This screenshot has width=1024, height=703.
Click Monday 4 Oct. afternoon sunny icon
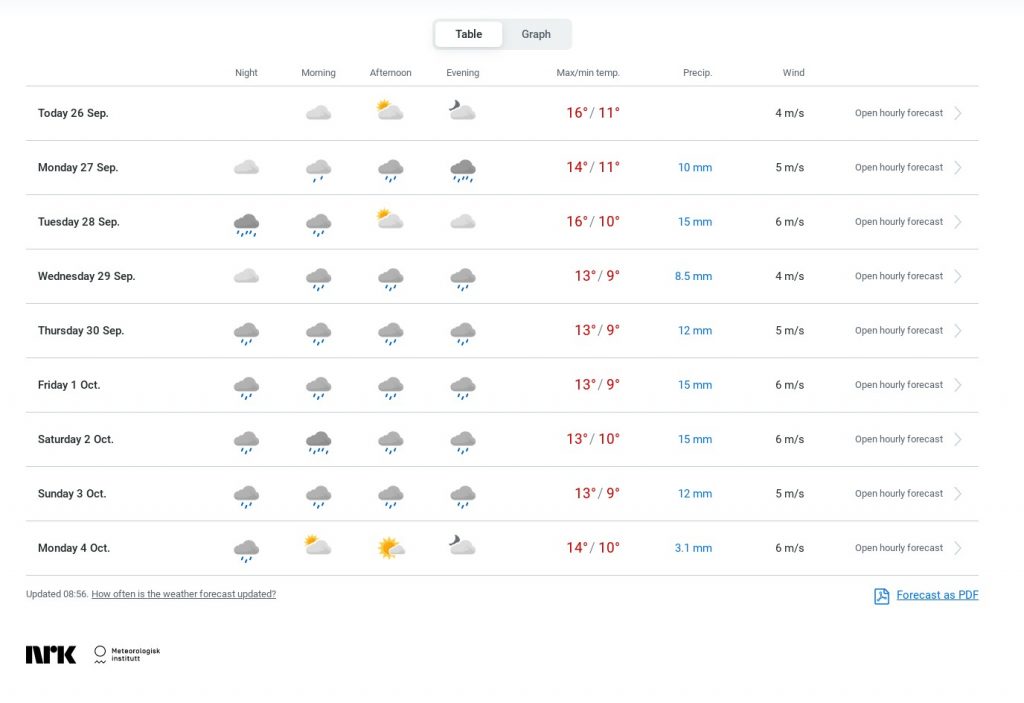(x=391, y=547)
